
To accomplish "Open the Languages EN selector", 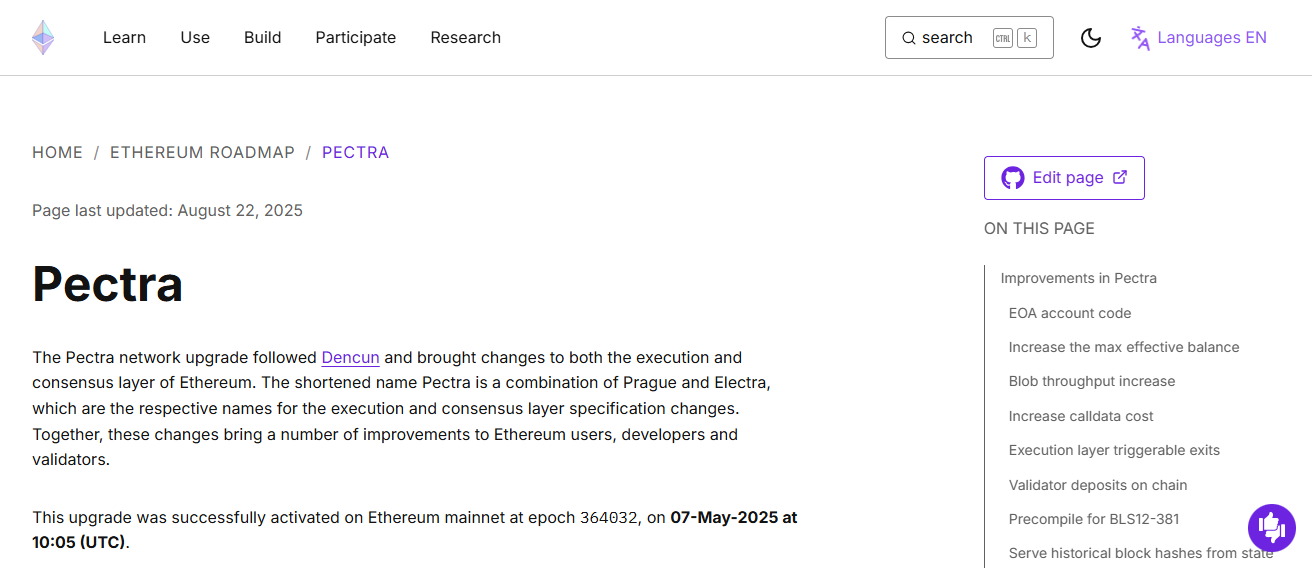I will point(1199,38).
